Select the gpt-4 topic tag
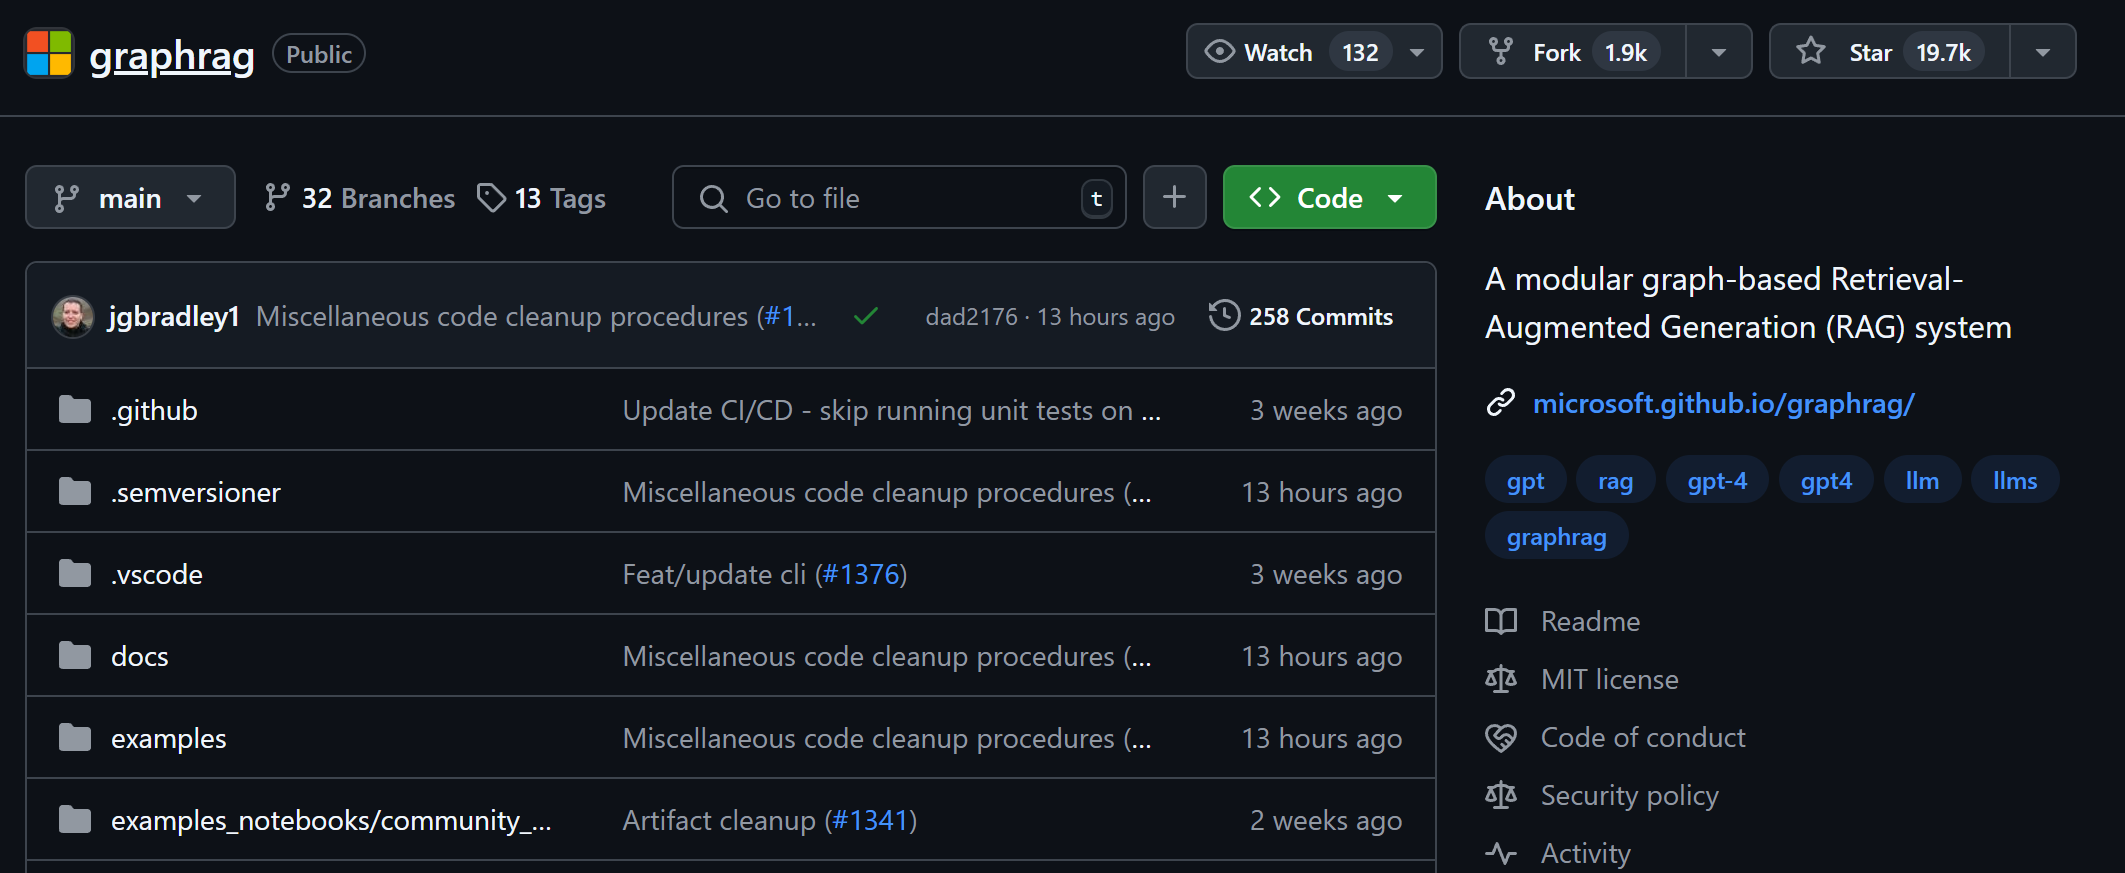The width and height of the screenshot is (2125, 873). click(x=1717, y=481)
